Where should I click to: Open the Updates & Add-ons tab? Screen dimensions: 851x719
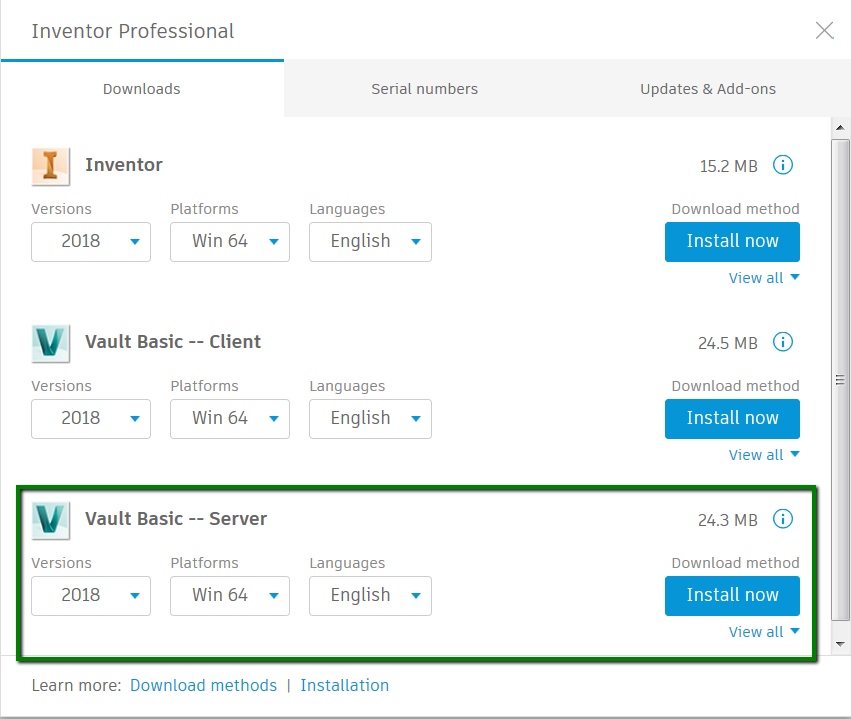click(708, 89)
